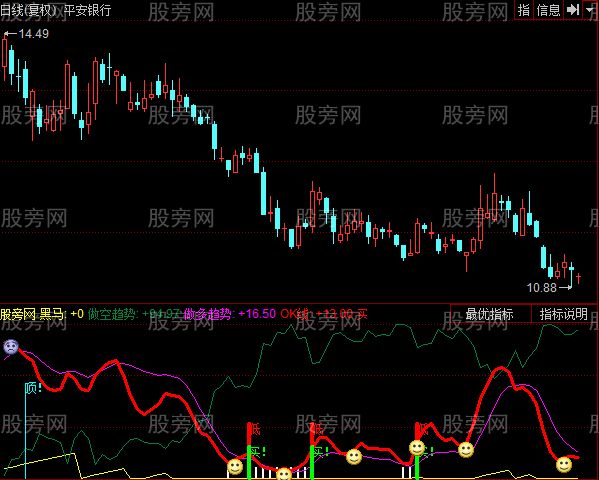Click the 10.88 low price label
Viewport: 599px width, 480px height.
tap(542, 287)
